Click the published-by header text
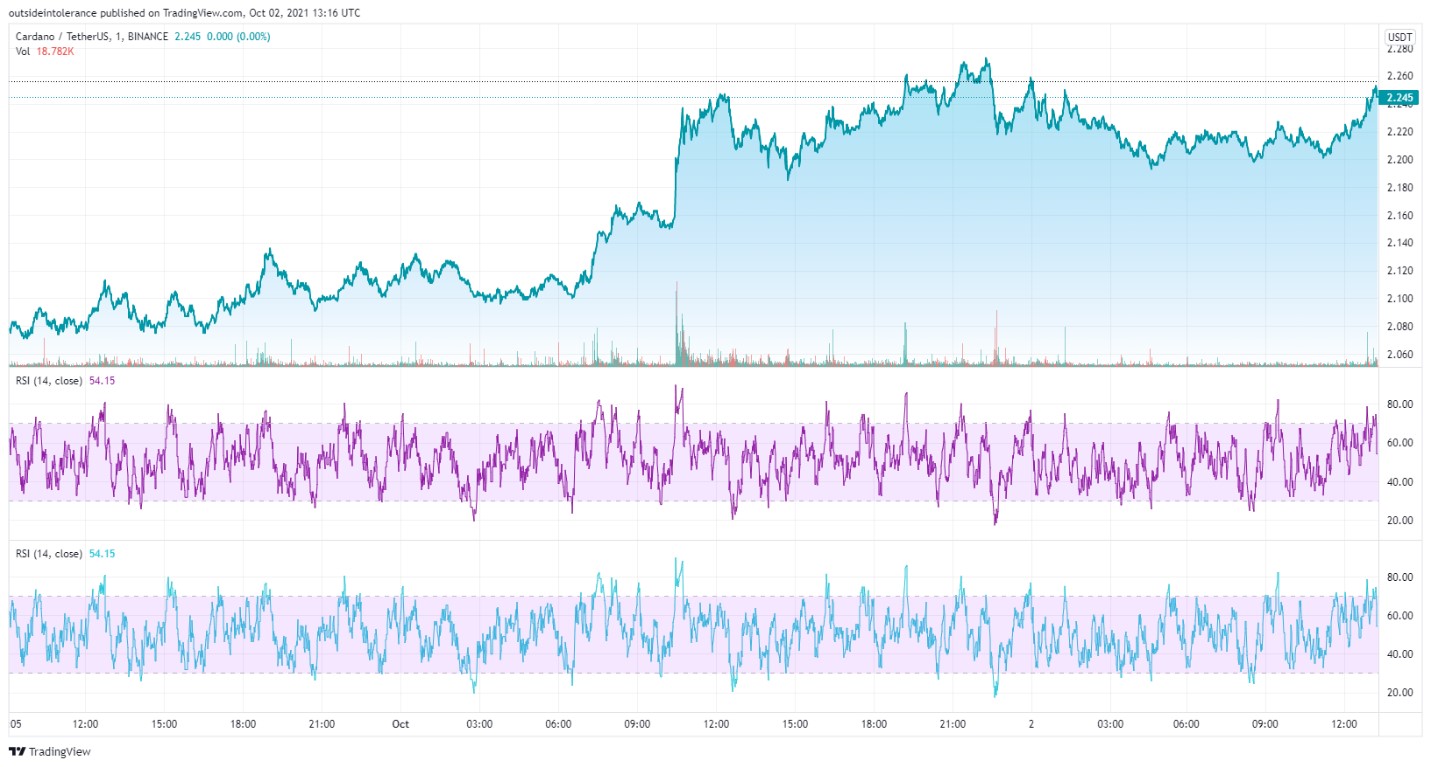The width and height of the screenshot is (1431, 767). (x=184, y=13)
